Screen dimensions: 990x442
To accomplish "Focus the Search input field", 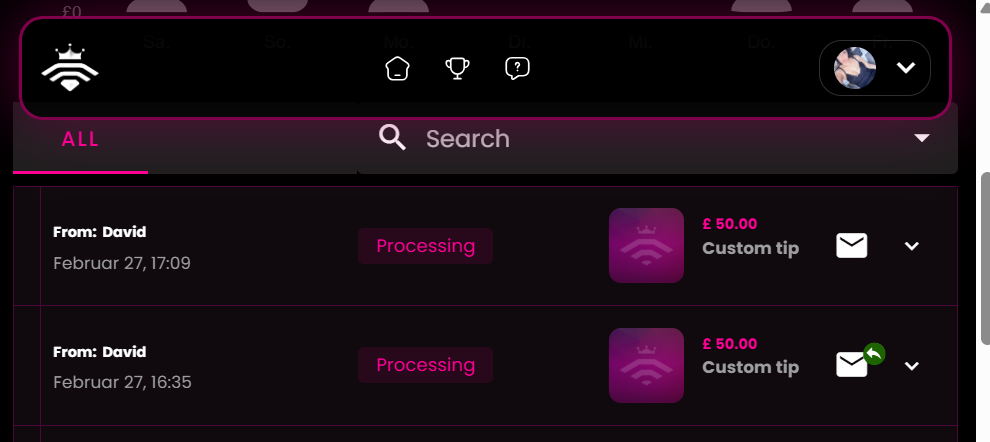I will (600, 138).
